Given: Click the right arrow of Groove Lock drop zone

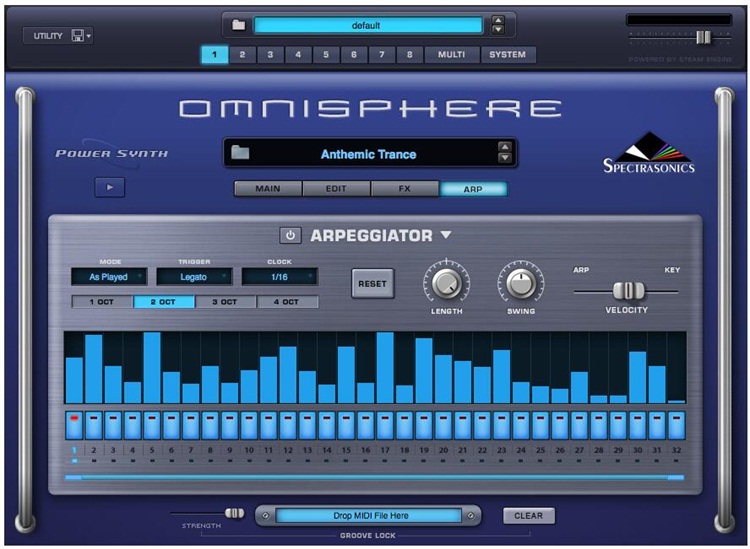Looking at the screenshot, I should tap(471, 516).
